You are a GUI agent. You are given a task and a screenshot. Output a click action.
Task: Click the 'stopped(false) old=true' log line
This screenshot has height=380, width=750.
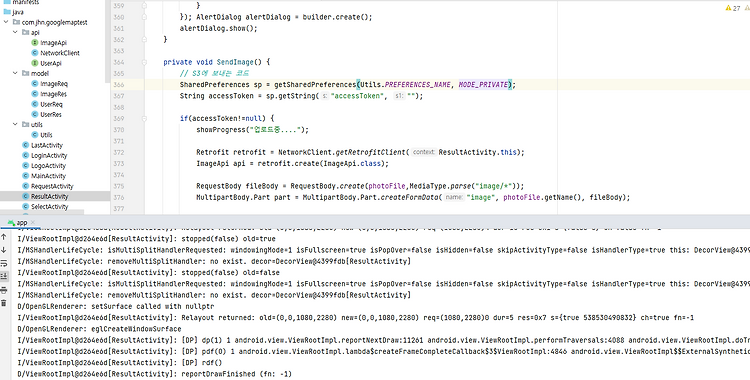click(x=146, y=238)
